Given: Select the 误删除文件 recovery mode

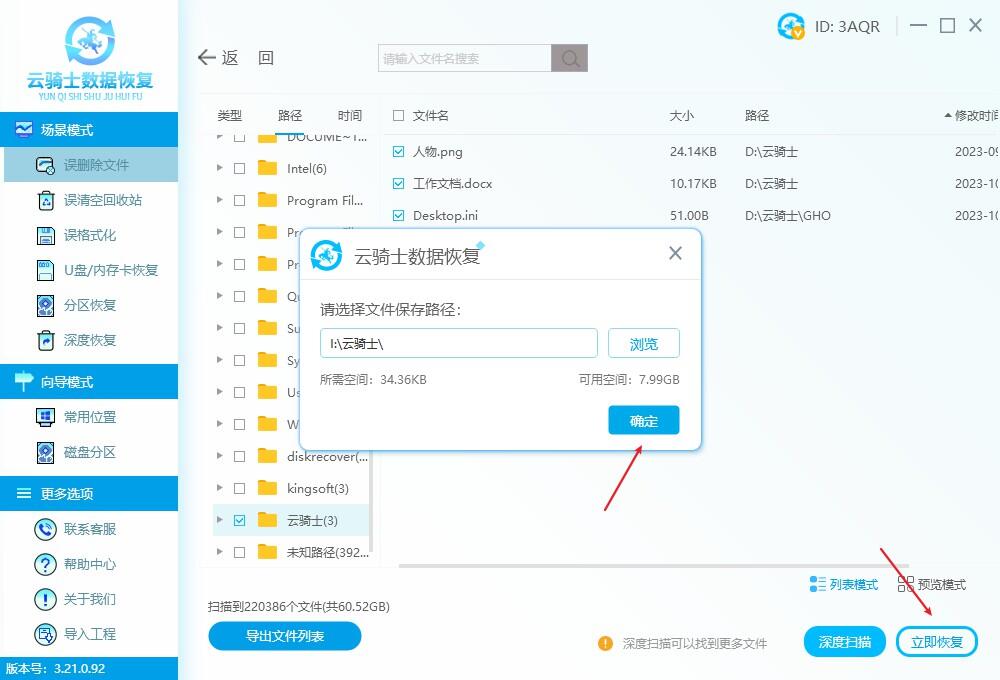Looking at the screenshot, I should (91, 165).
